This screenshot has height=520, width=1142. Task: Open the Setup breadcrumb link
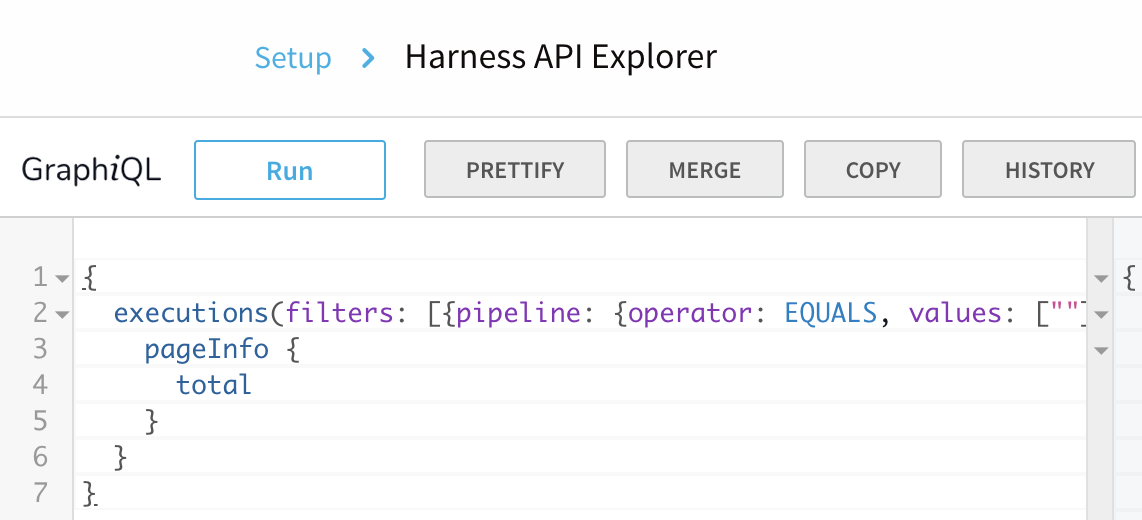293,58
